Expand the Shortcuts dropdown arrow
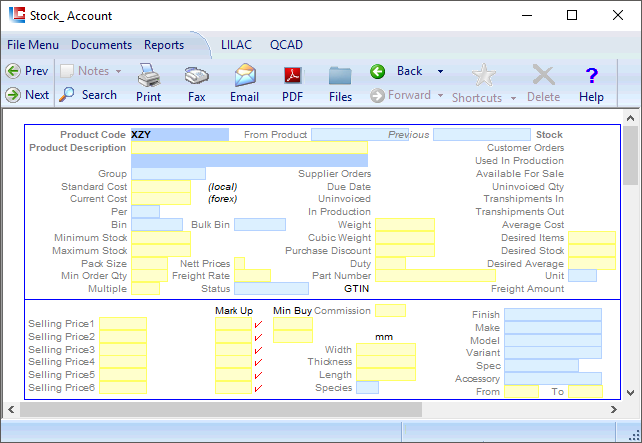 513,98
